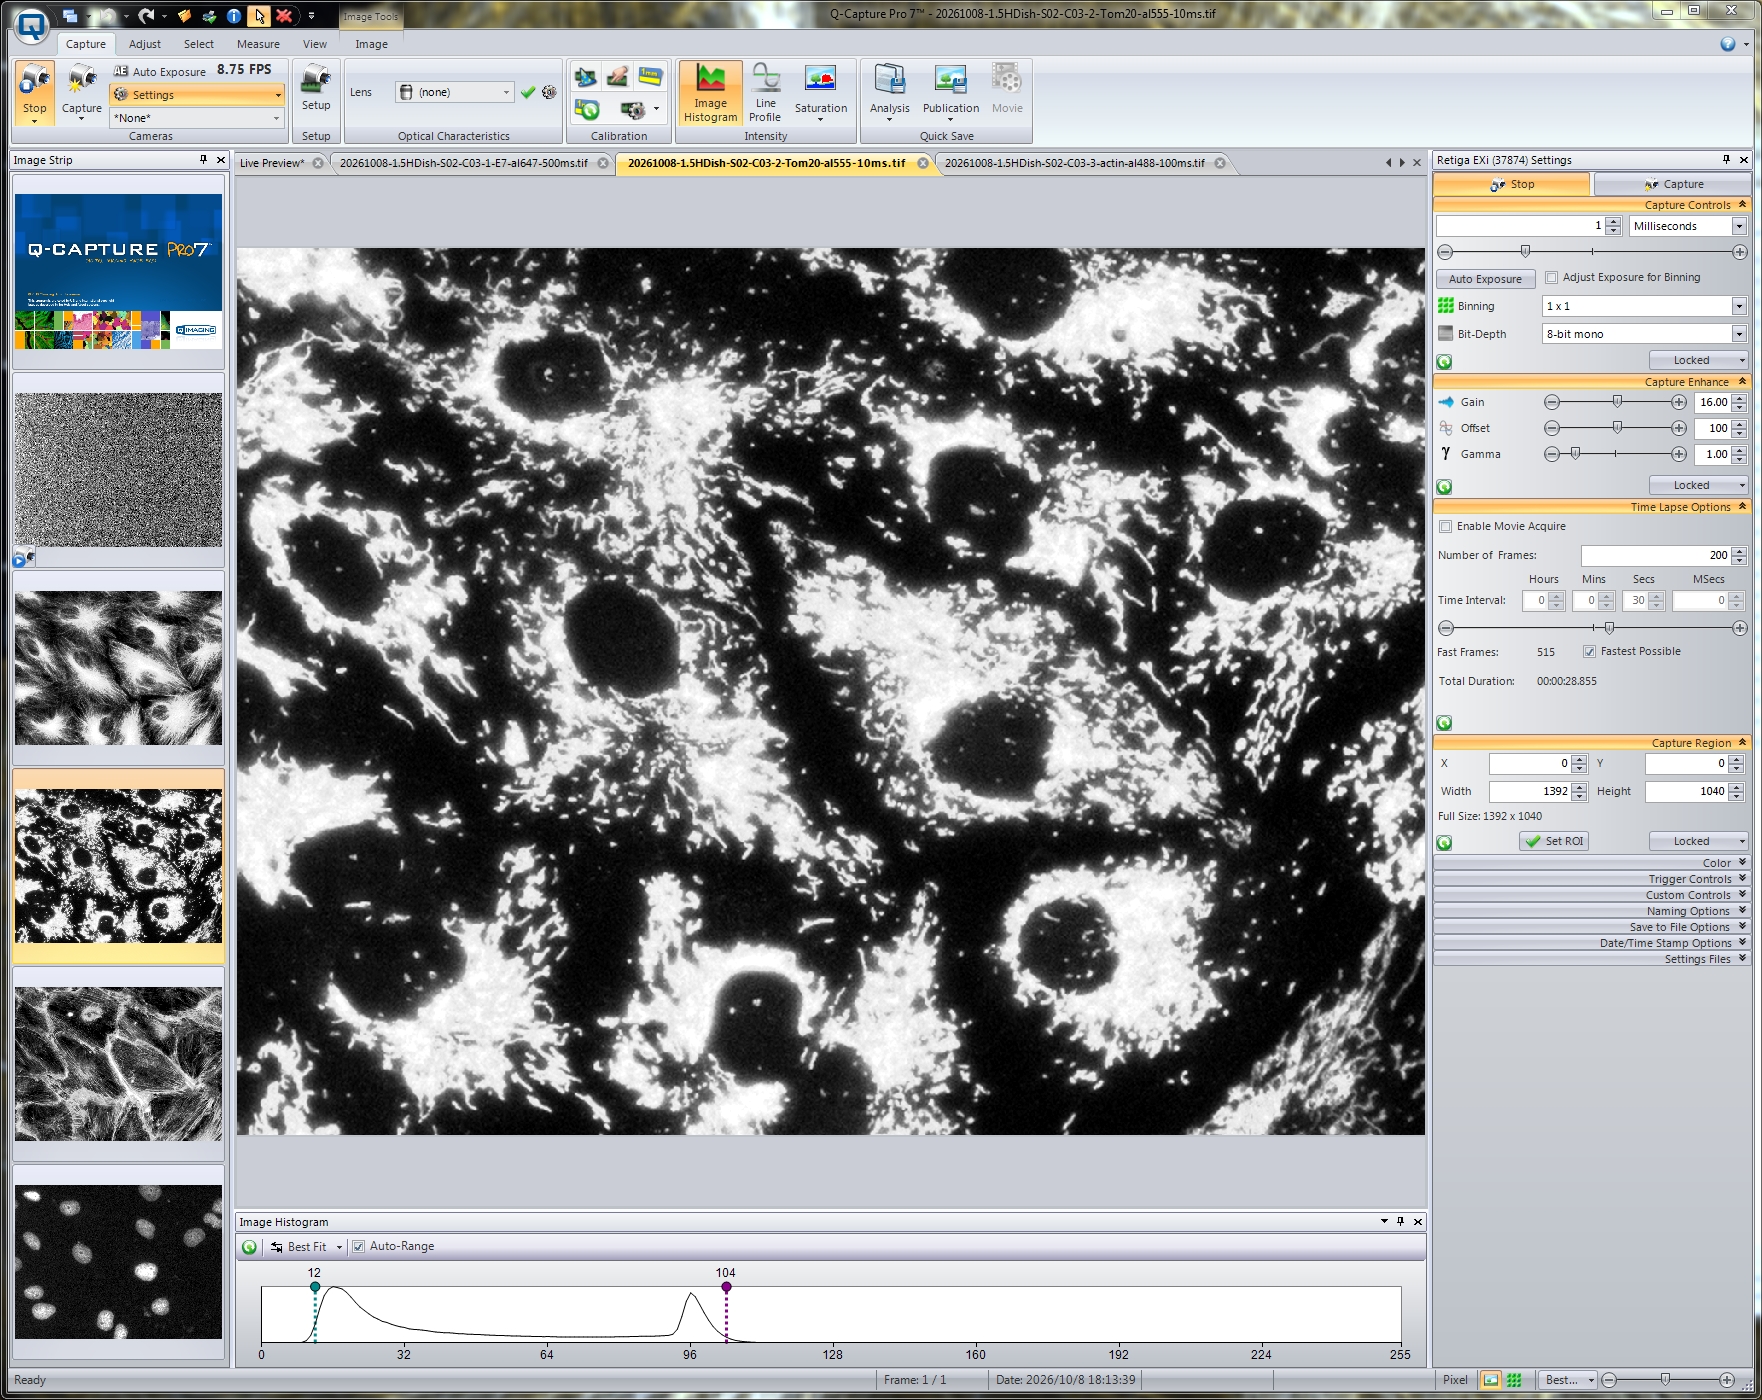Click the Auto Exposure button
Viewport: 1762px width, 1400px height.
click(x=1485, y=279)
